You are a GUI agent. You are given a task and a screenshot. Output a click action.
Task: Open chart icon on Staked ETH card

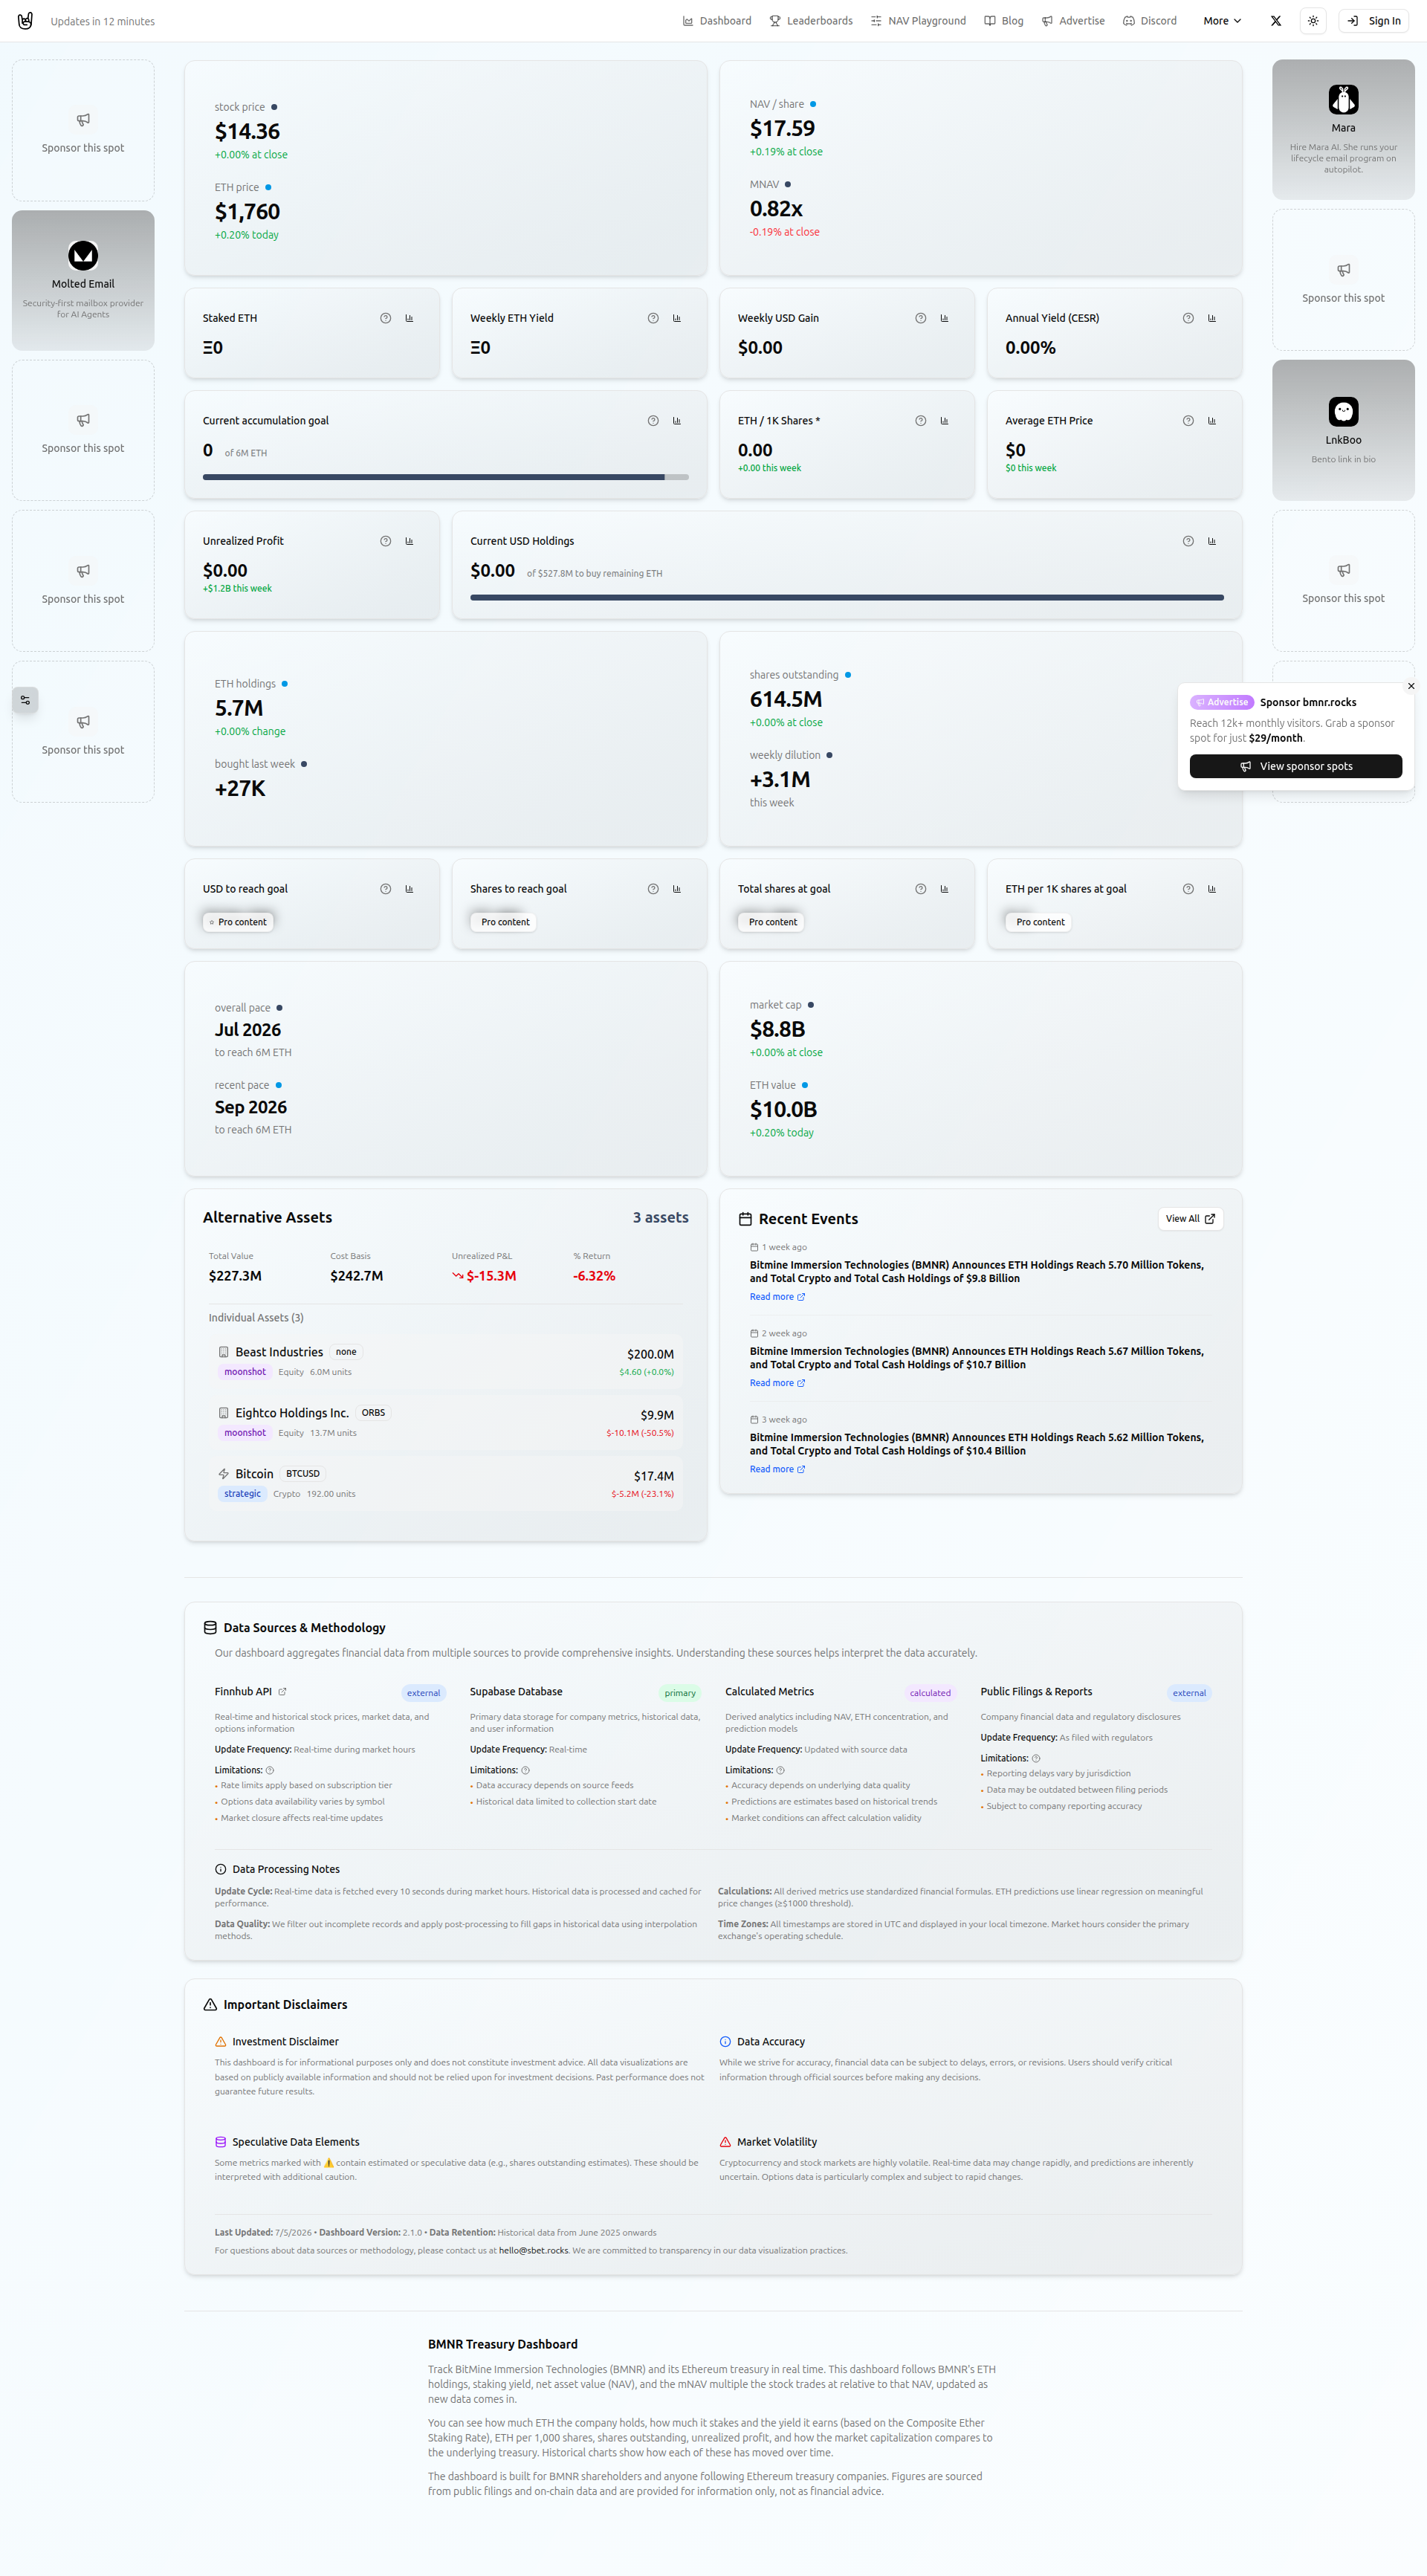coord(409,318)
